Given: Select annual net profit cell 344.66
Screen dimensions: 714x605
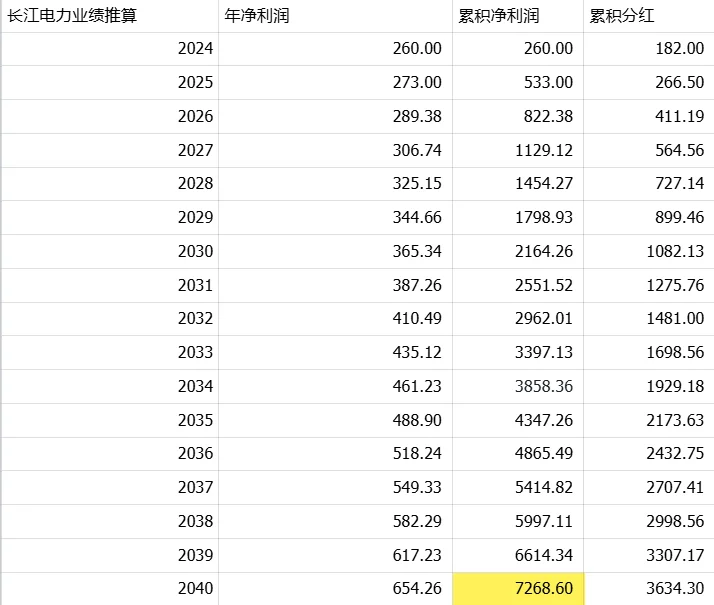Looking at the screenshot, I should click(x=336, y=218).
